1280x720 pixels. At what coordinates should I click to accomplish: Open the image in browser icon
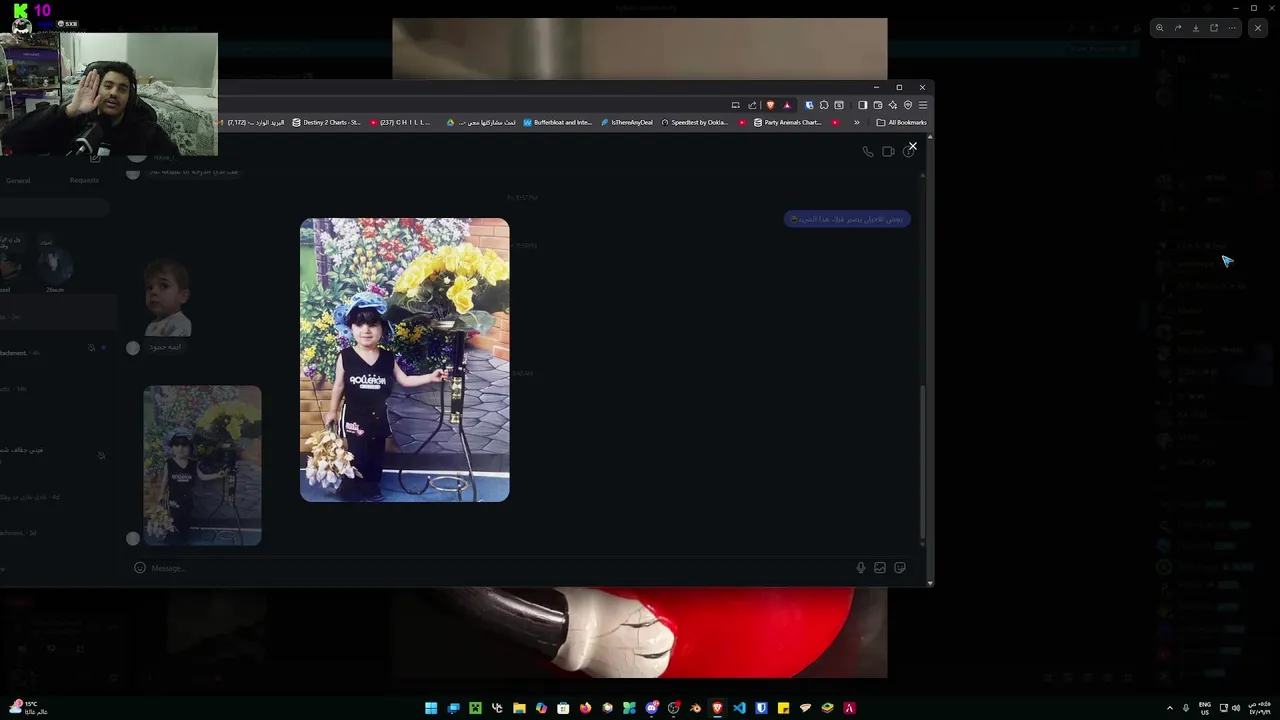(x=1214, y=28)
